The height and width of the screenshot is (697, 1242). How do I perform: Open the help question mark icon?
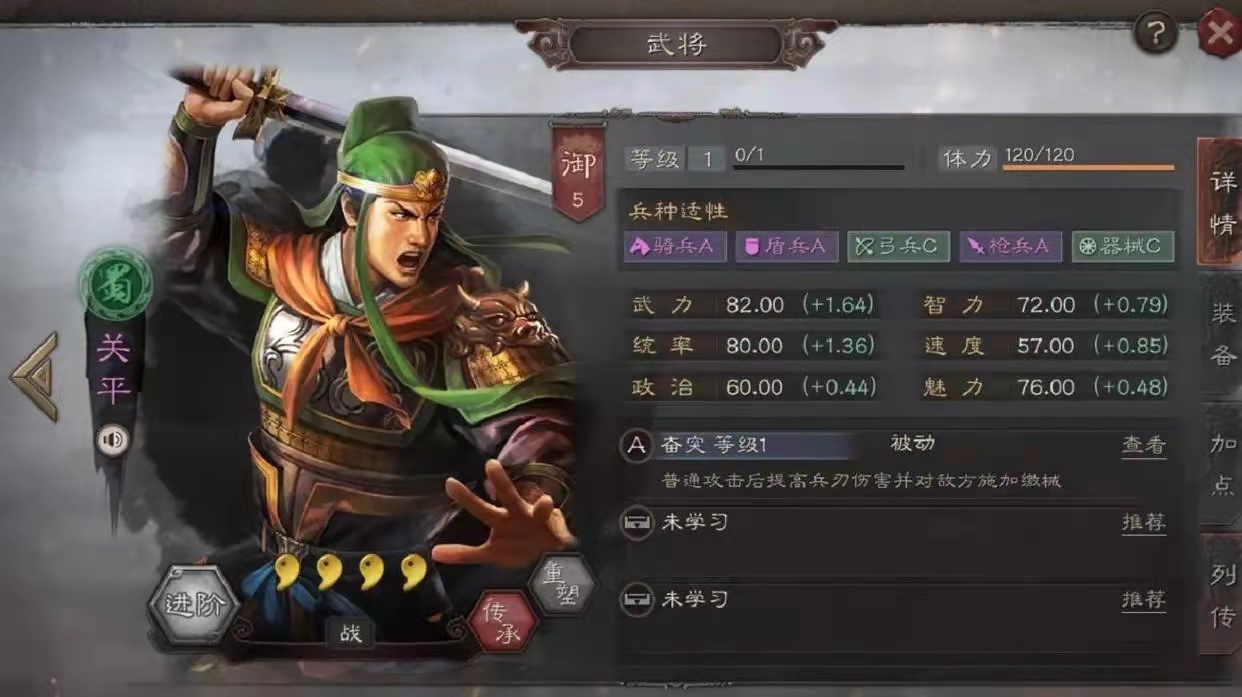pyautogui.click(x=1155, y=35)
